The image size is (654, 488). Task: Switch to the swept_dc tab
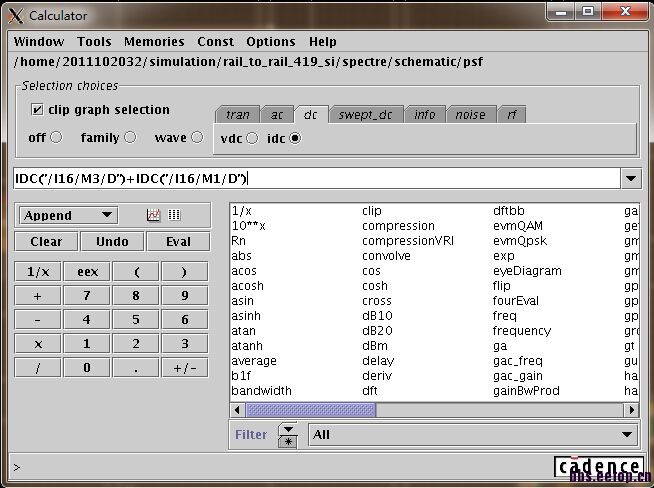366,115
